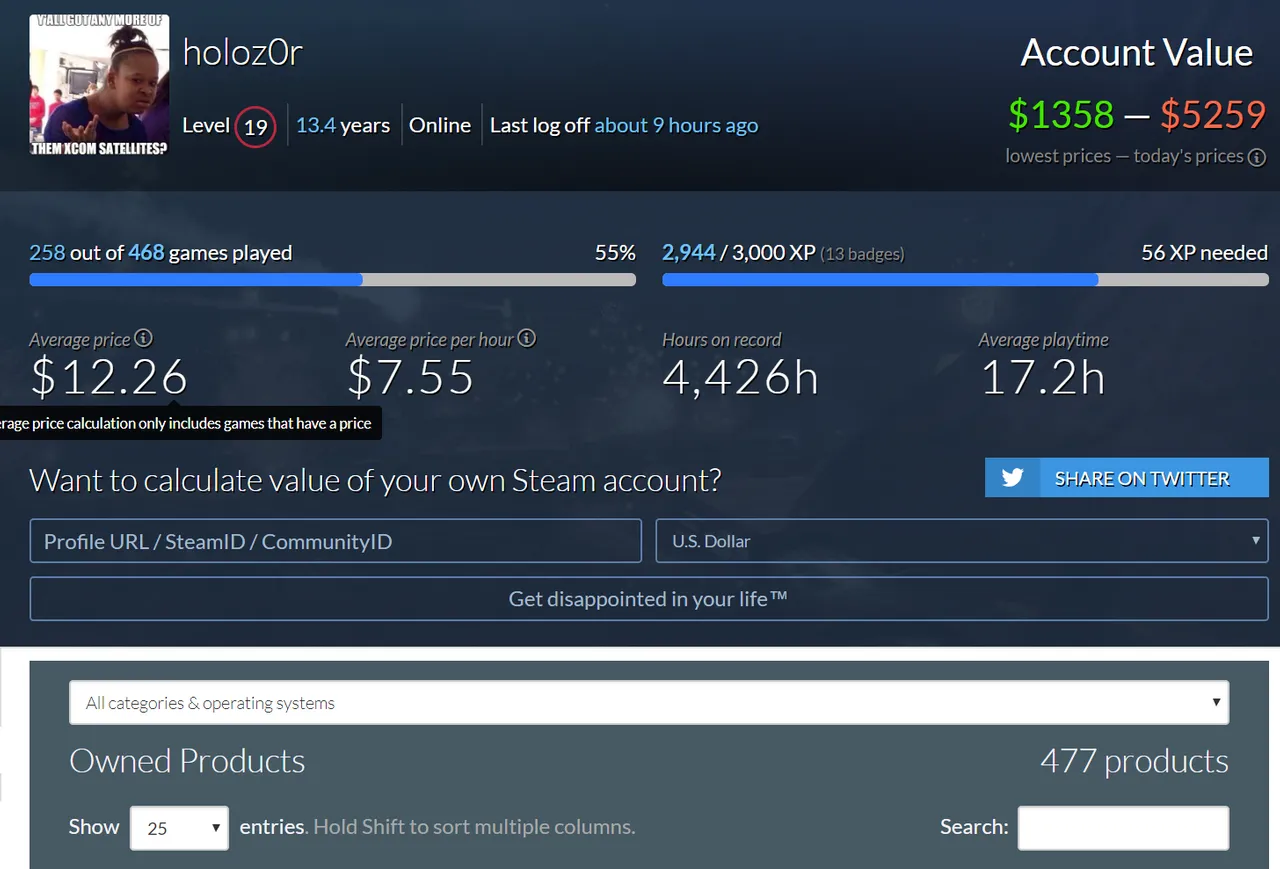Click the info icon next to Average price
Viewport: 1280px width, 869px height.
tap(144, 338)
